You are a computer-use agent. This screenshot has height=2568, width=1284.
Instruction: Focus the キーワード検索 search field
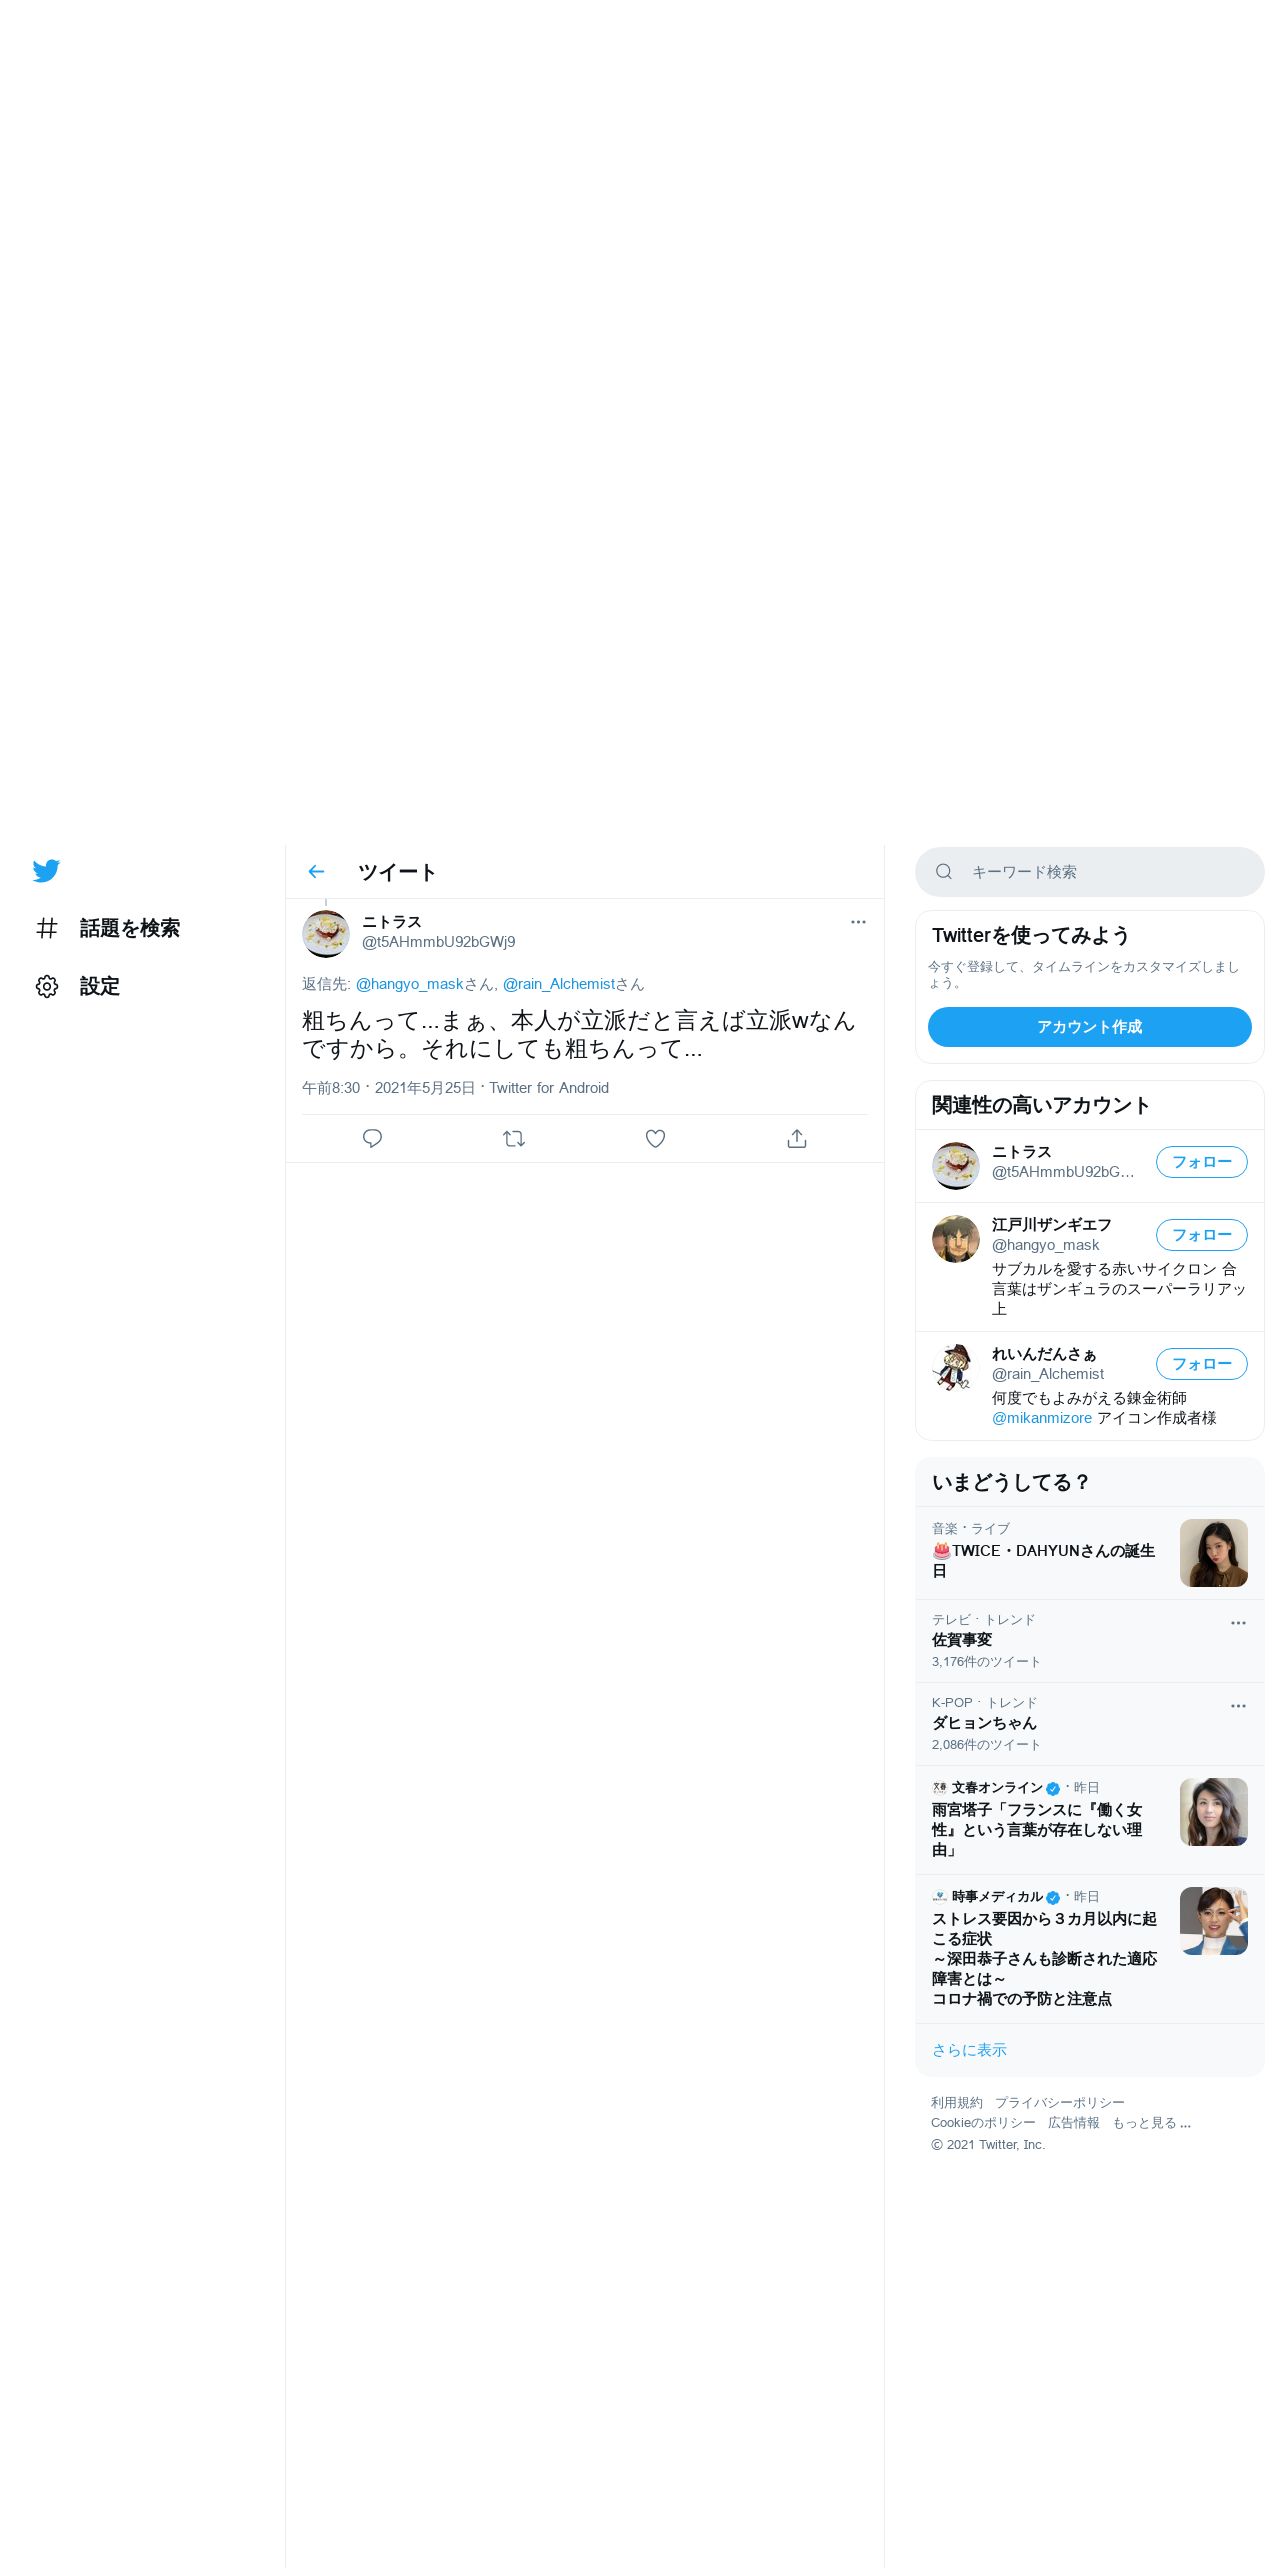coord(1090,872)
